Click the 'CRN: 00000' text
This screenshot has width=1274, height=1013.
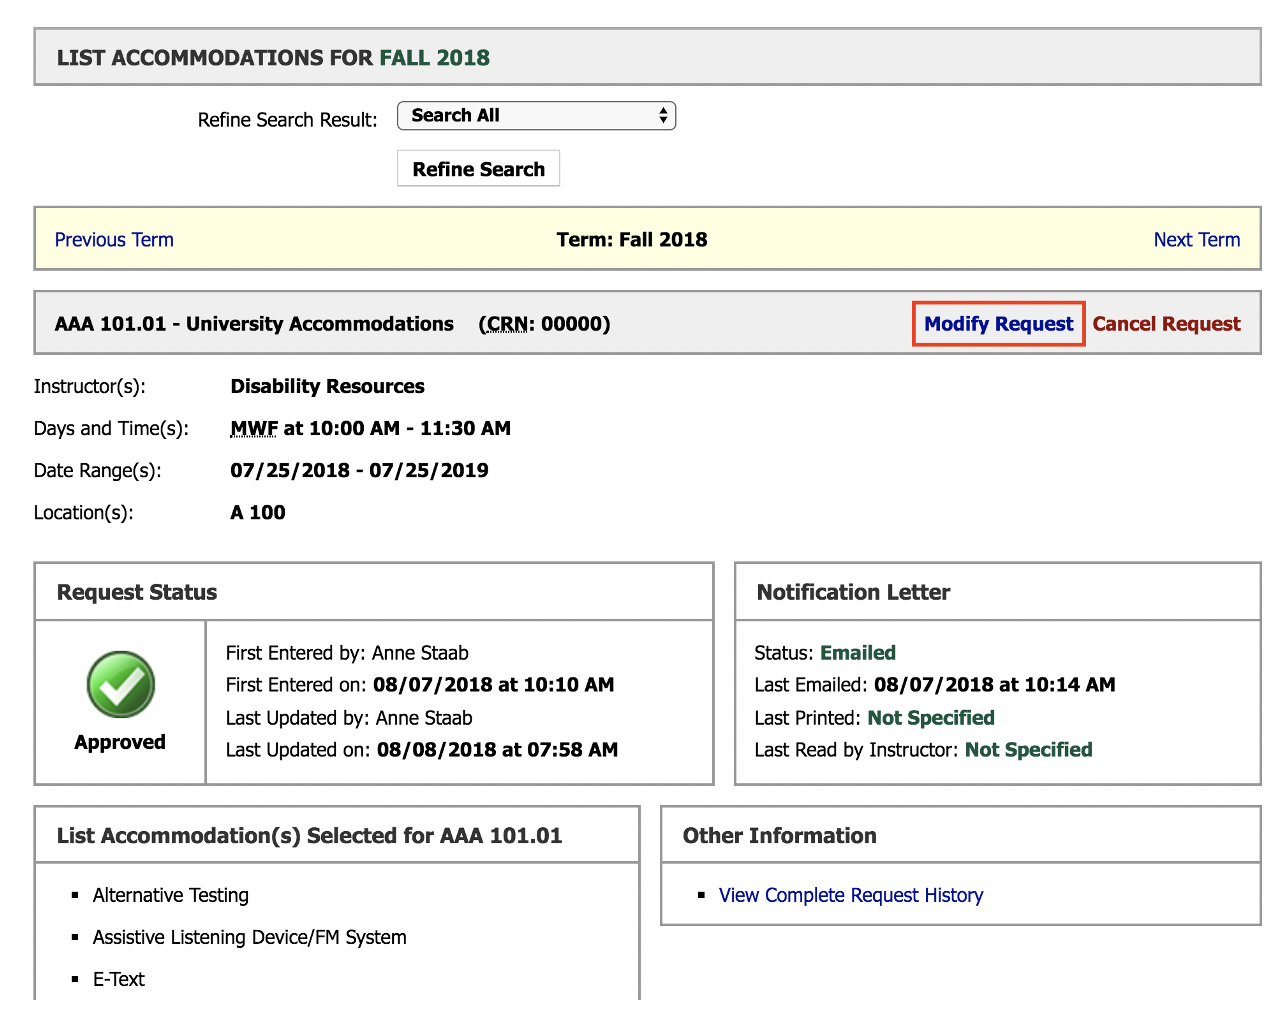(544, 324)
